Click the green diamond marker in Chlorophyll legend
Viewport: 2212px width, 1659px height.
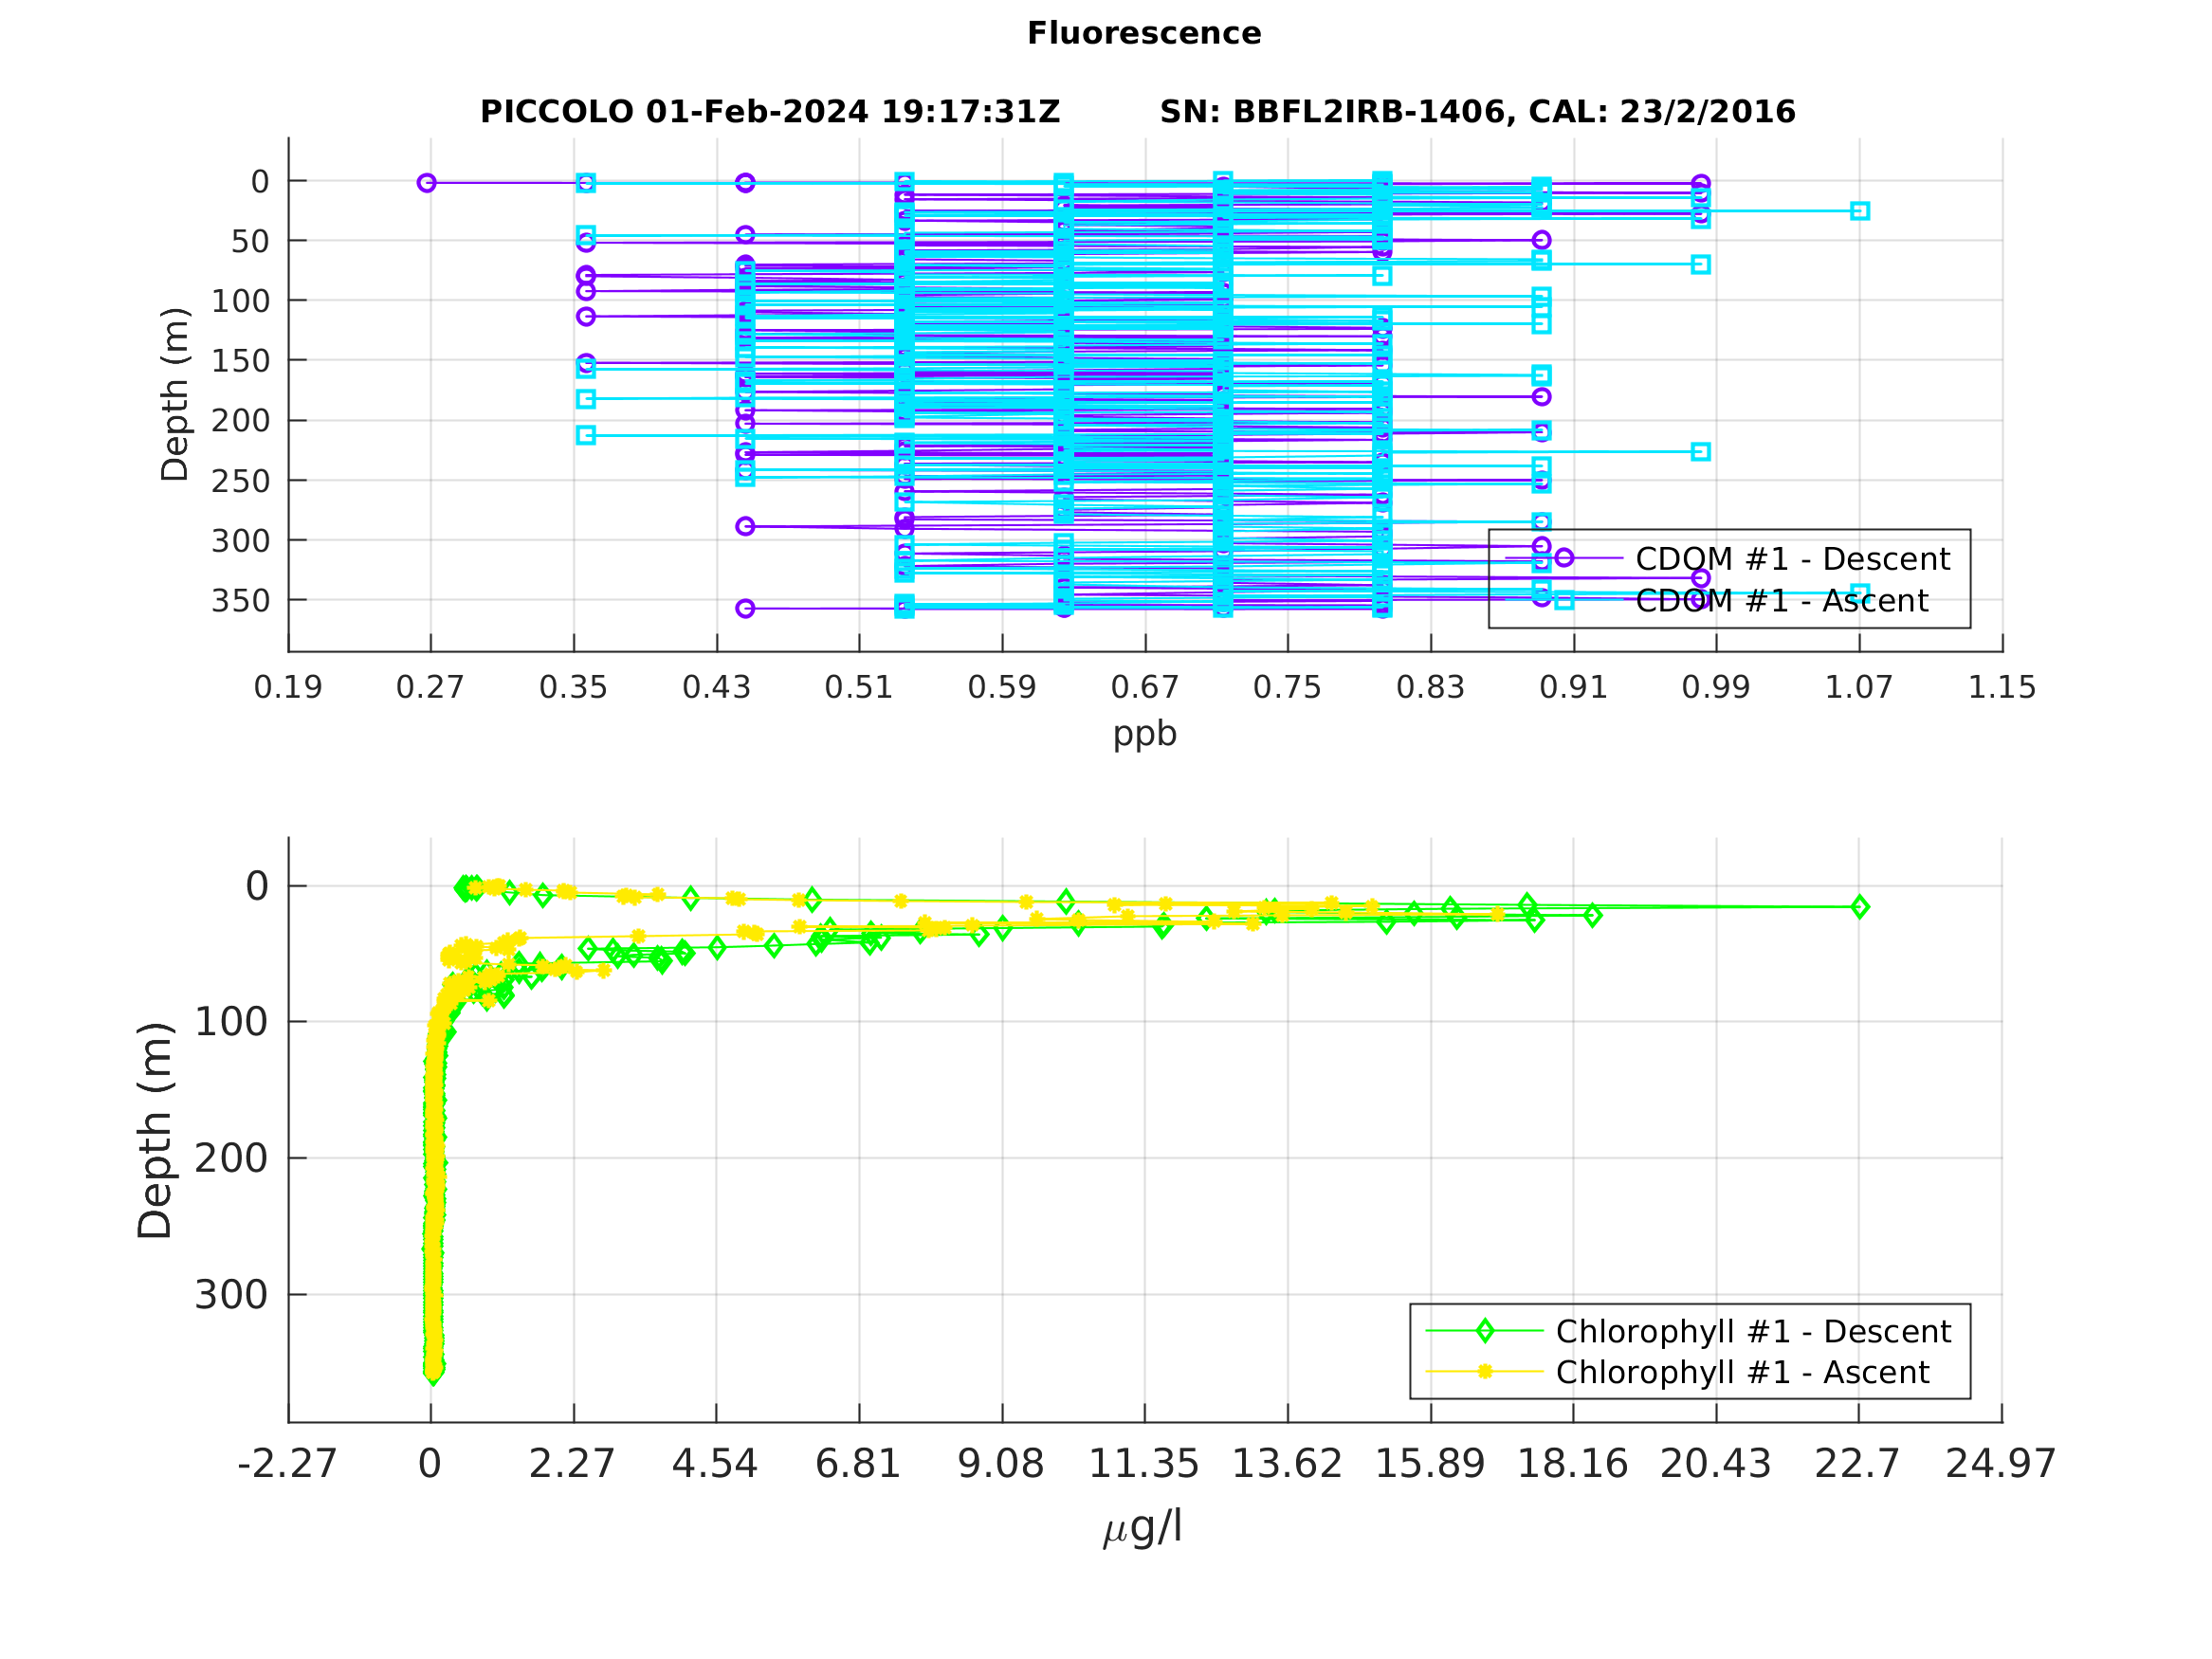[1485, 1331]
